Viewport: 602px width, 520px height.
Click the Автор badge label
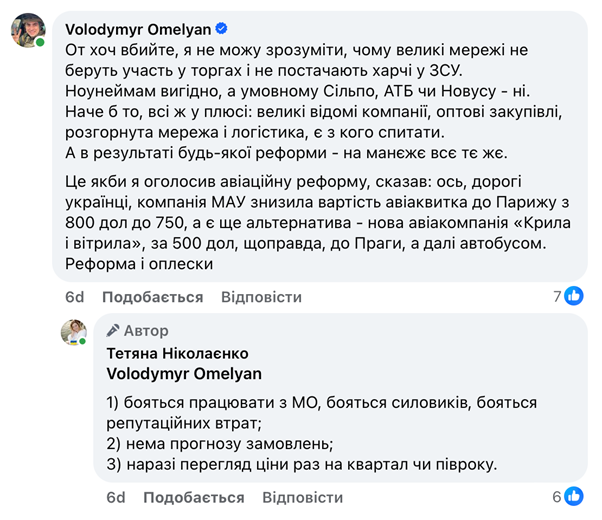(x=147, y=331)
